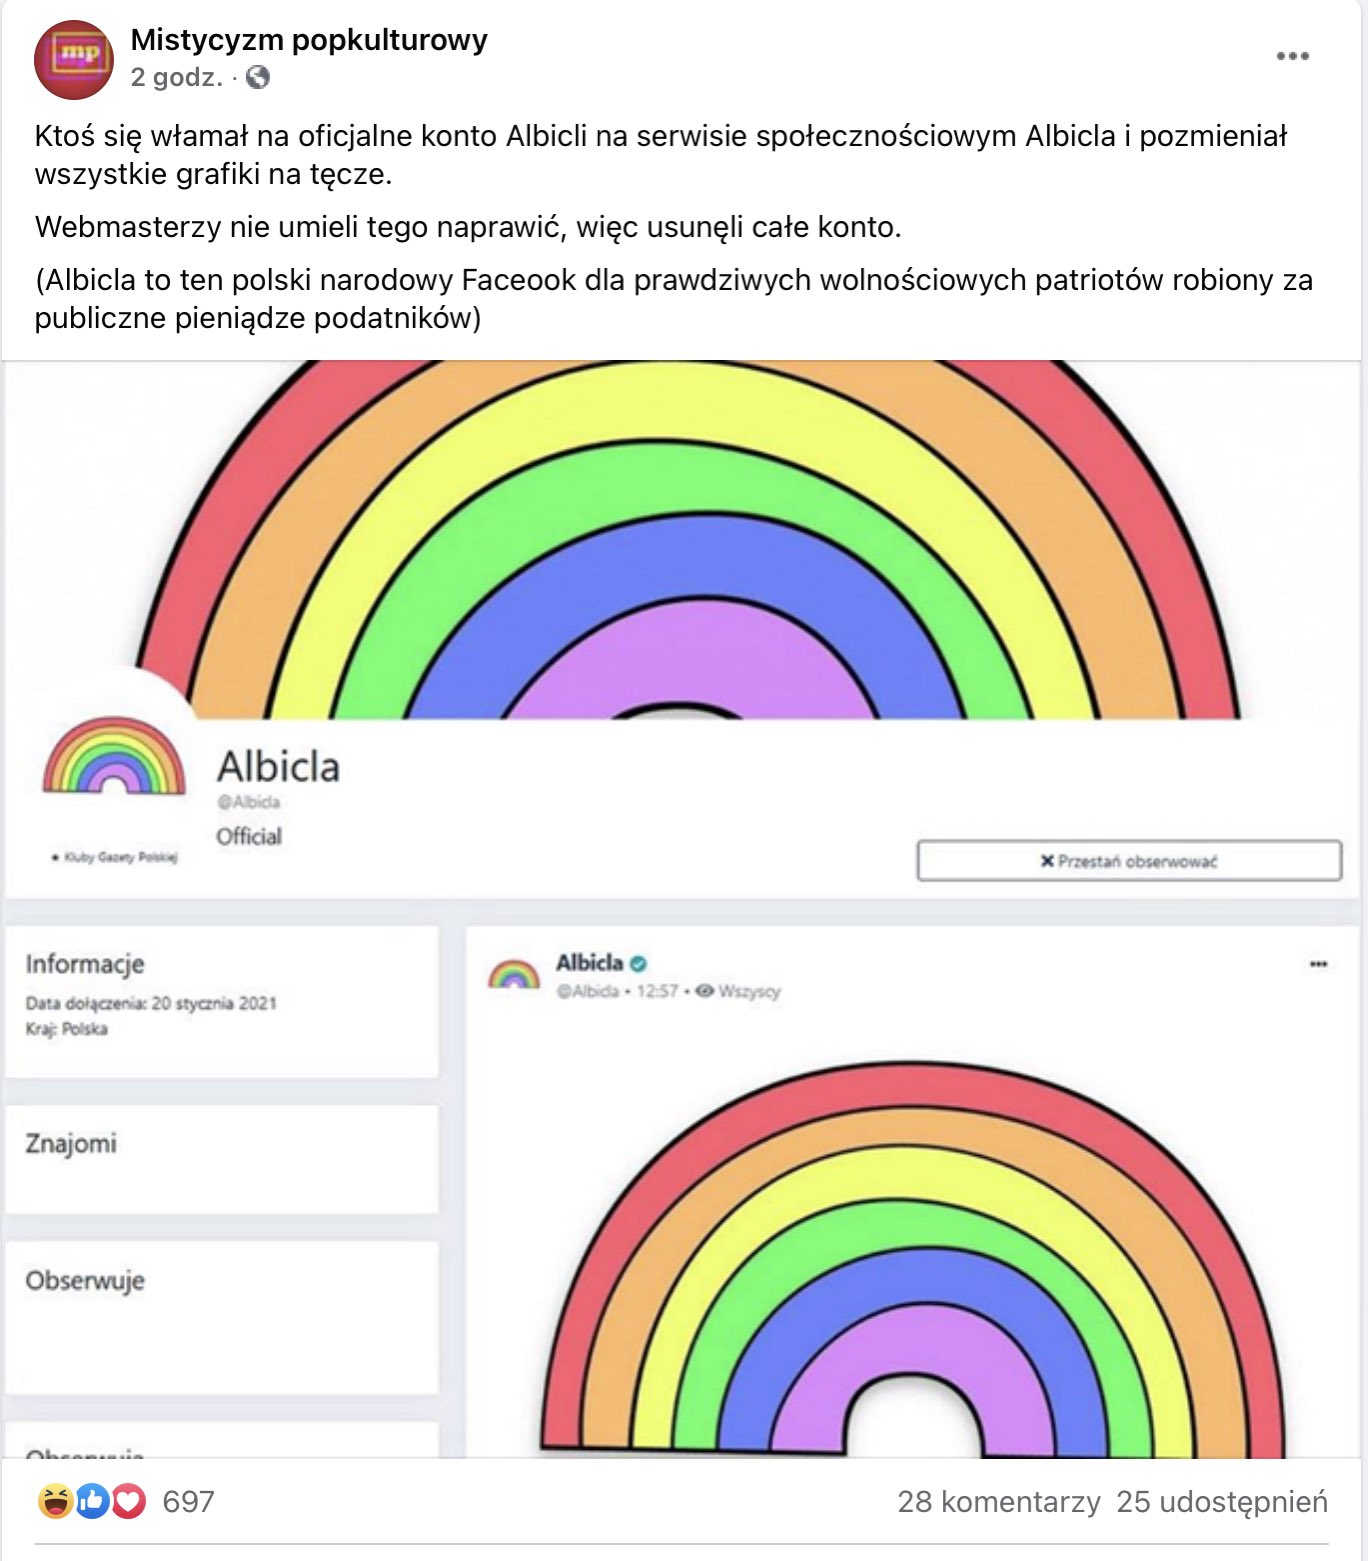Image resolution: width=1368 pixels, height=1561 pixels.
Task: Click the red heart Love reaction icon
Action: tap(128, 1501)
